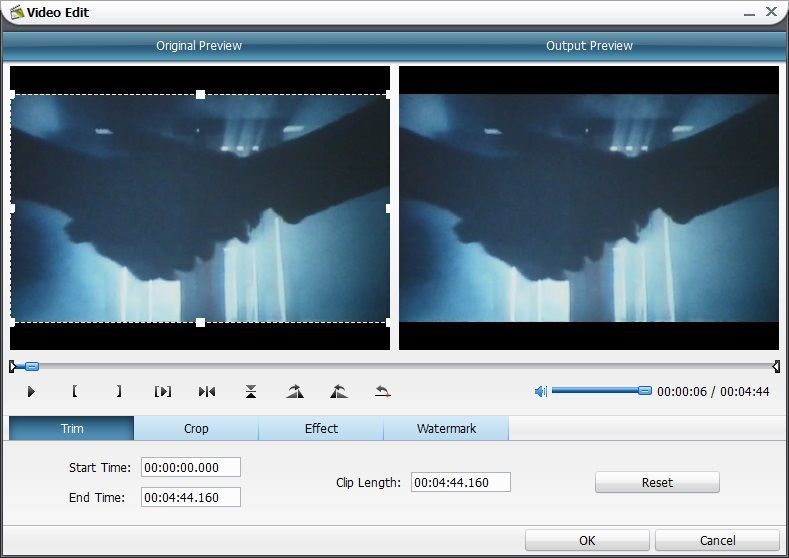789x558 pixels.
Task: Set trim end with right bracket icon
Action: [x=119, y=391]
